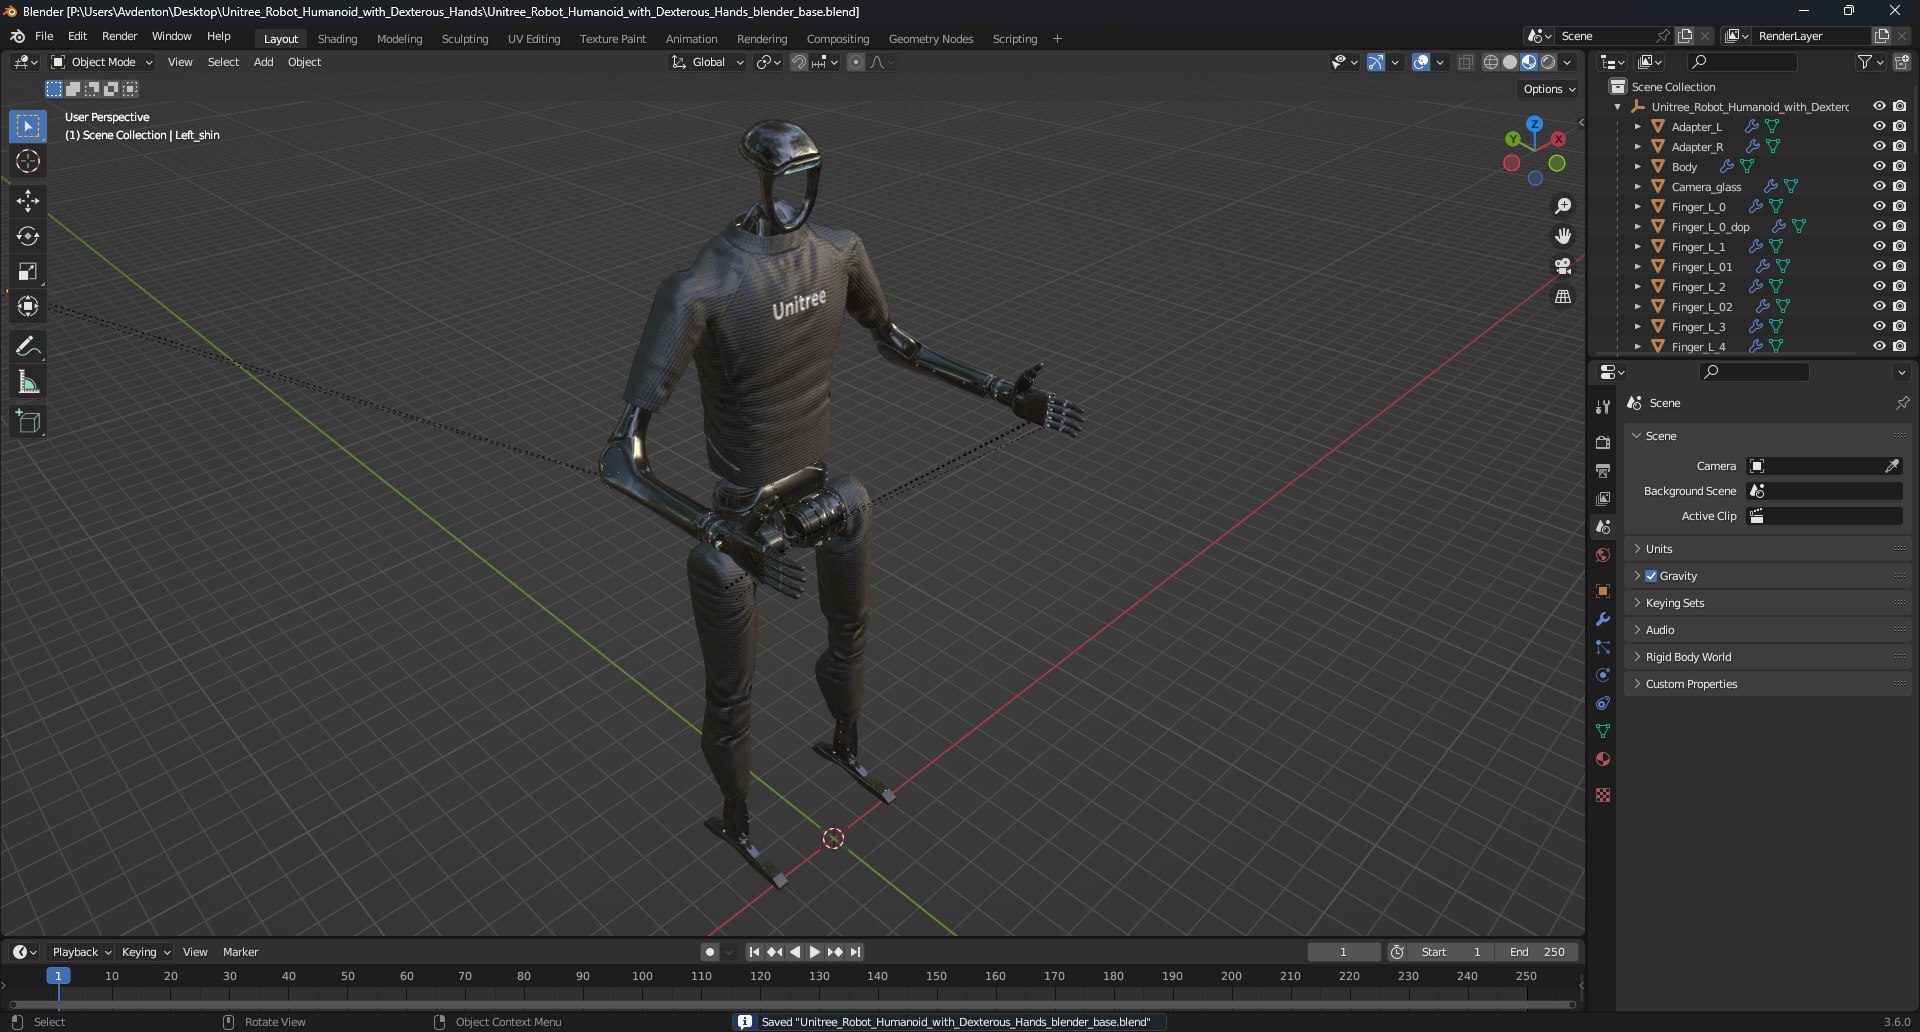1920x1032 pixels.
Task: Open the Global orientation dropdown
Action: coord(708,62)
